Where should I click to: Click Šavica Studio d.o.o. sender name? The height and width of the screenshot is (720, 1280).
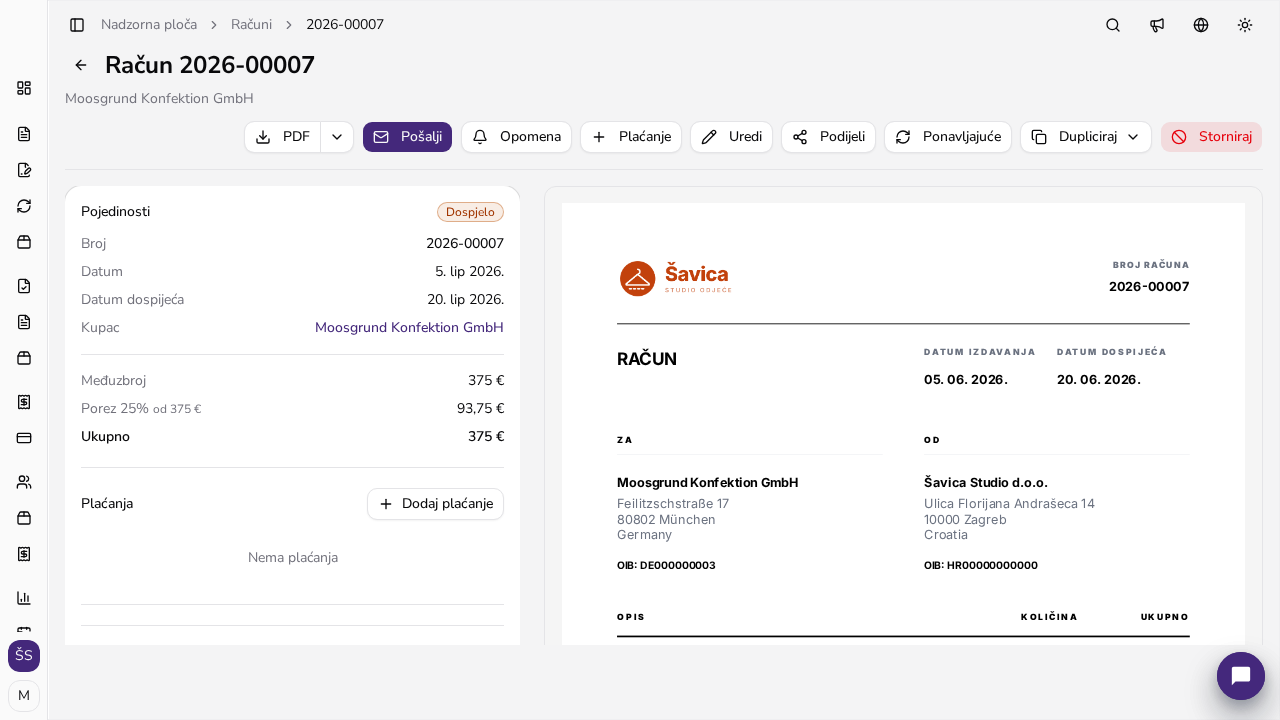(x=986, y=483)
